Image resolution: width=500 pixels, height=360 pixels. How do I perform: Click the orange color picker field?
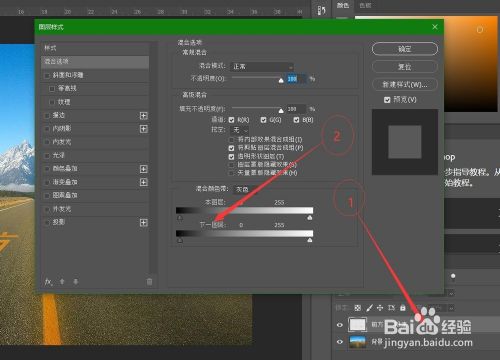point(470,63)
